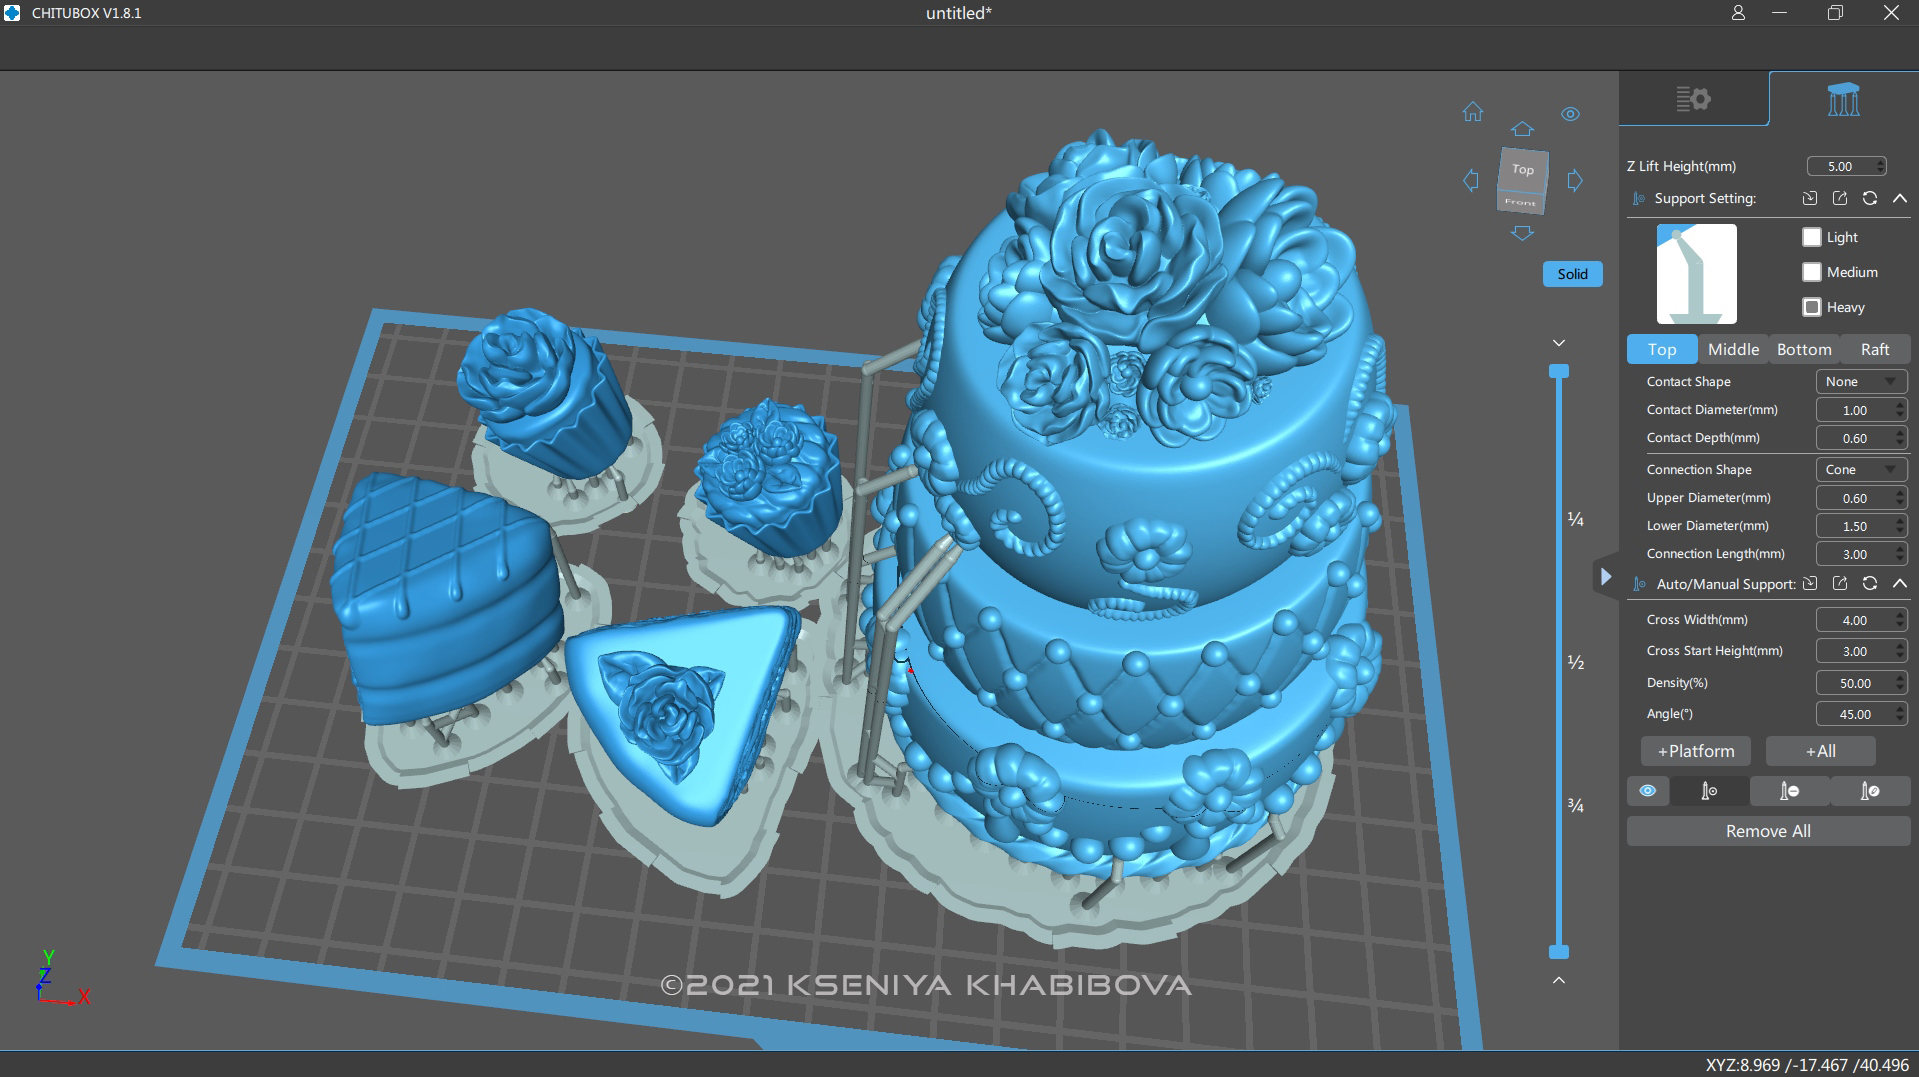Click the Home view icon above the viewport
The width and height of the screenshot is (1919, 1077).
[1472, 113]
